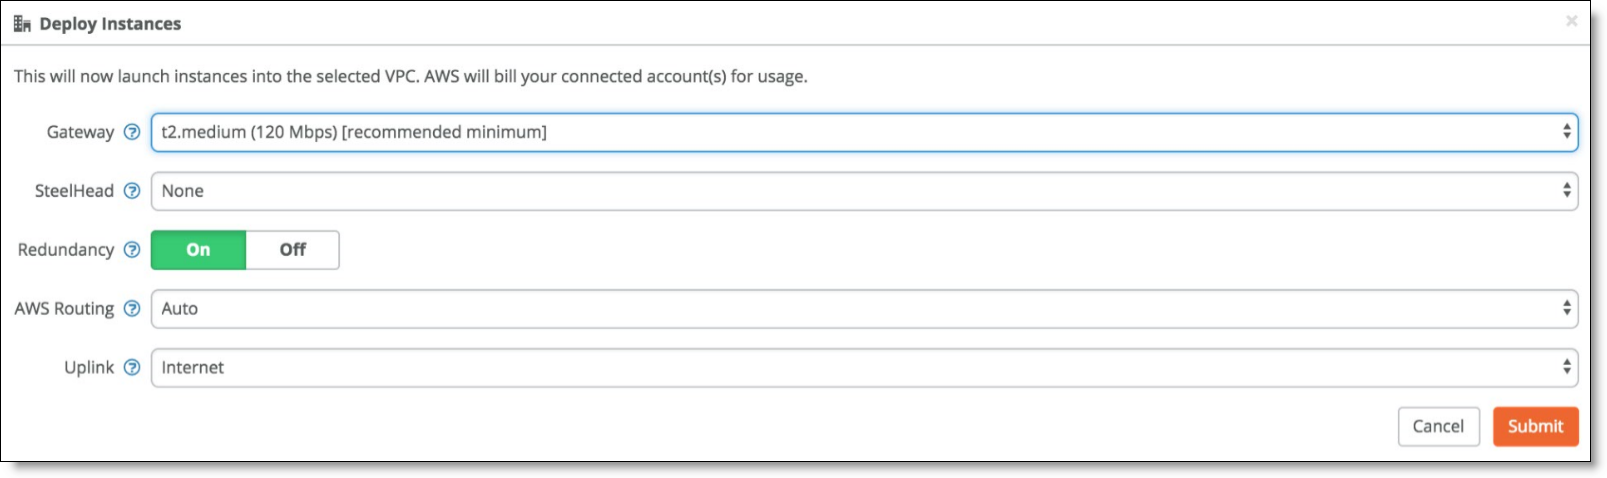
Task: Open the Gateway instance size dropdown
Action: tap(864, 132)
